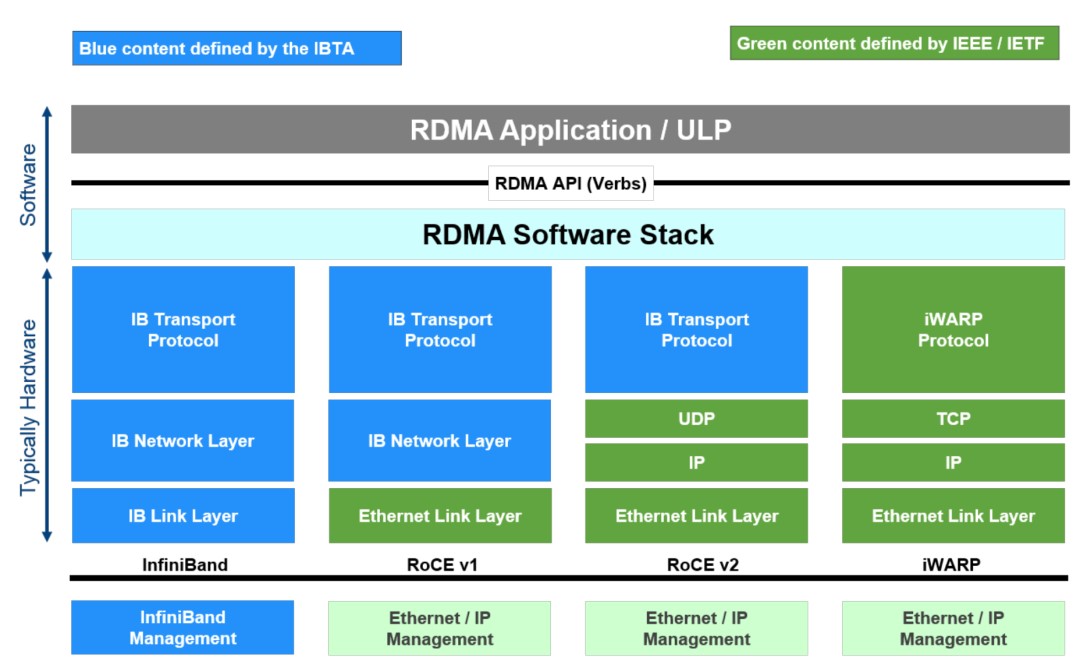Click the vertical Software label
1080x672 pixels.
point(28,185)
